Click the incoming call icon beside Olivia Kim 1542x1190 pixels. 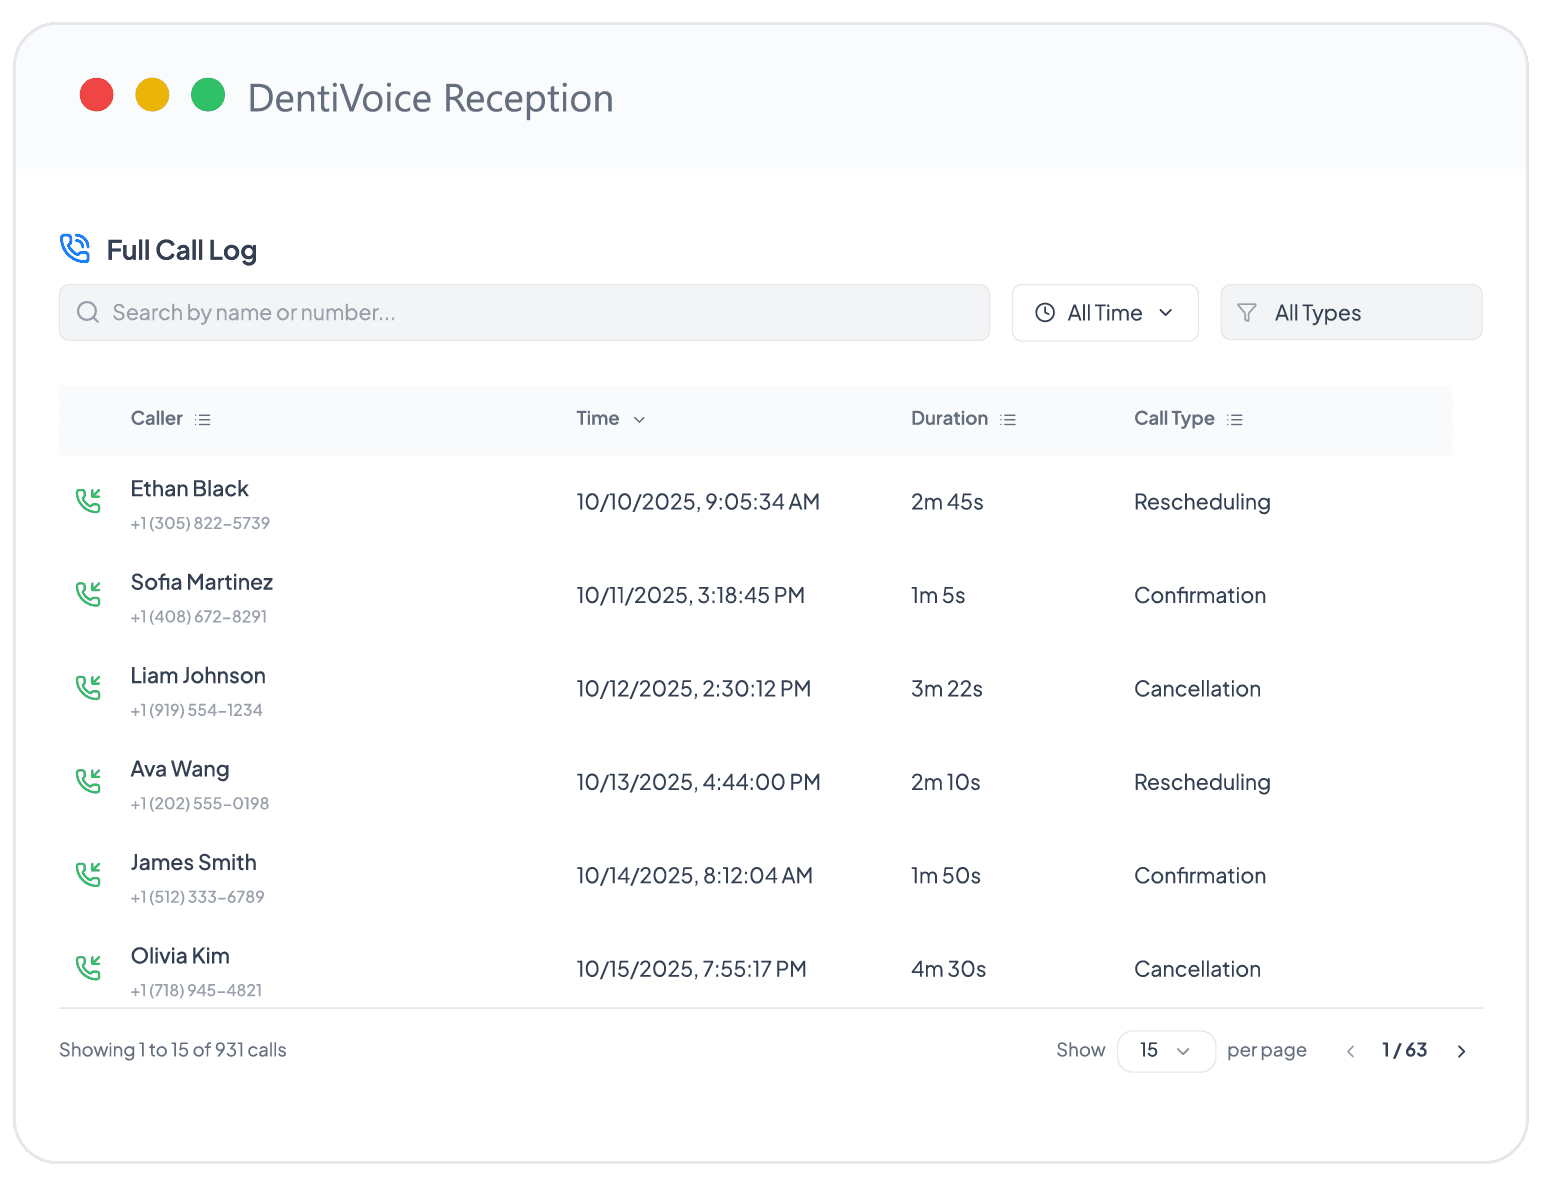pos(89,966)
